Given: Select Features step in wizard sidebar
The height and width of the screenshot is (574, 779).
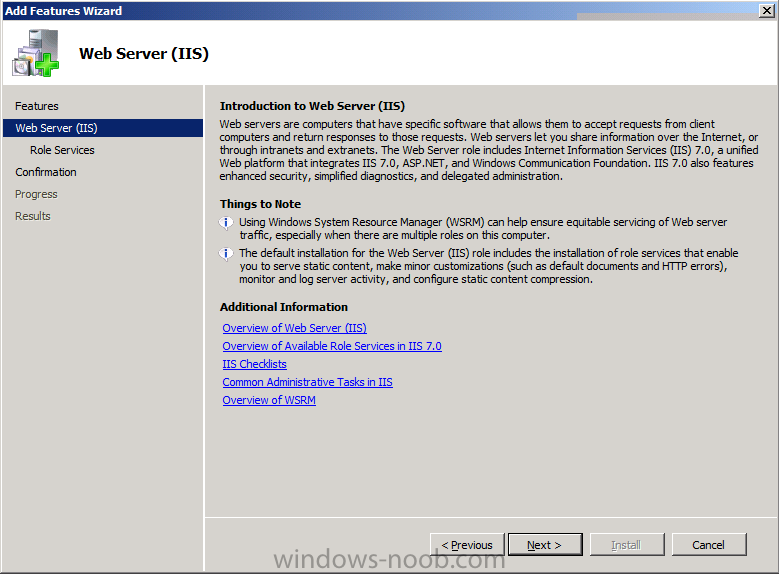Looking at the screenshot, I should coord(37,106).
